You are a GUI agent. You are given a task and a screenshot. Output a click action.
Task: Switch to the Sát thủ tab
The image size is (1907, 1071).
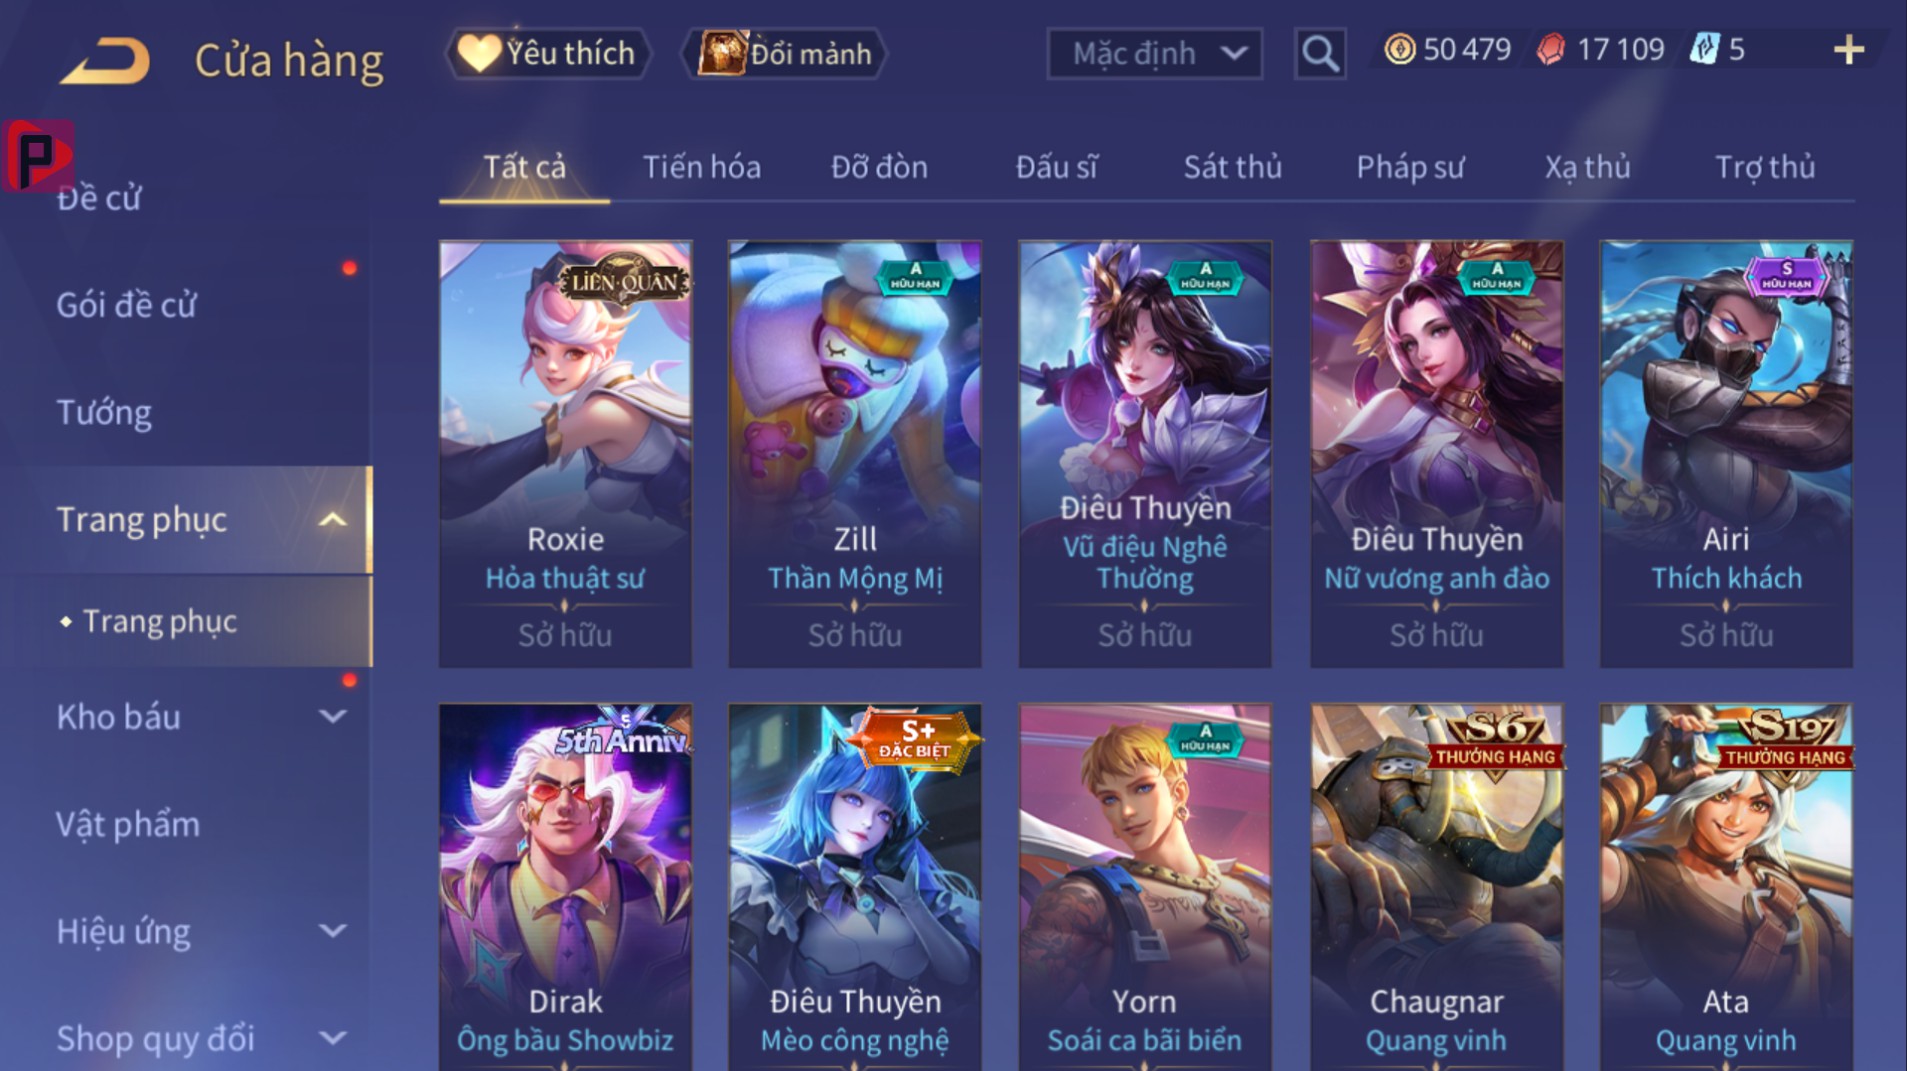click(1232, 167)
